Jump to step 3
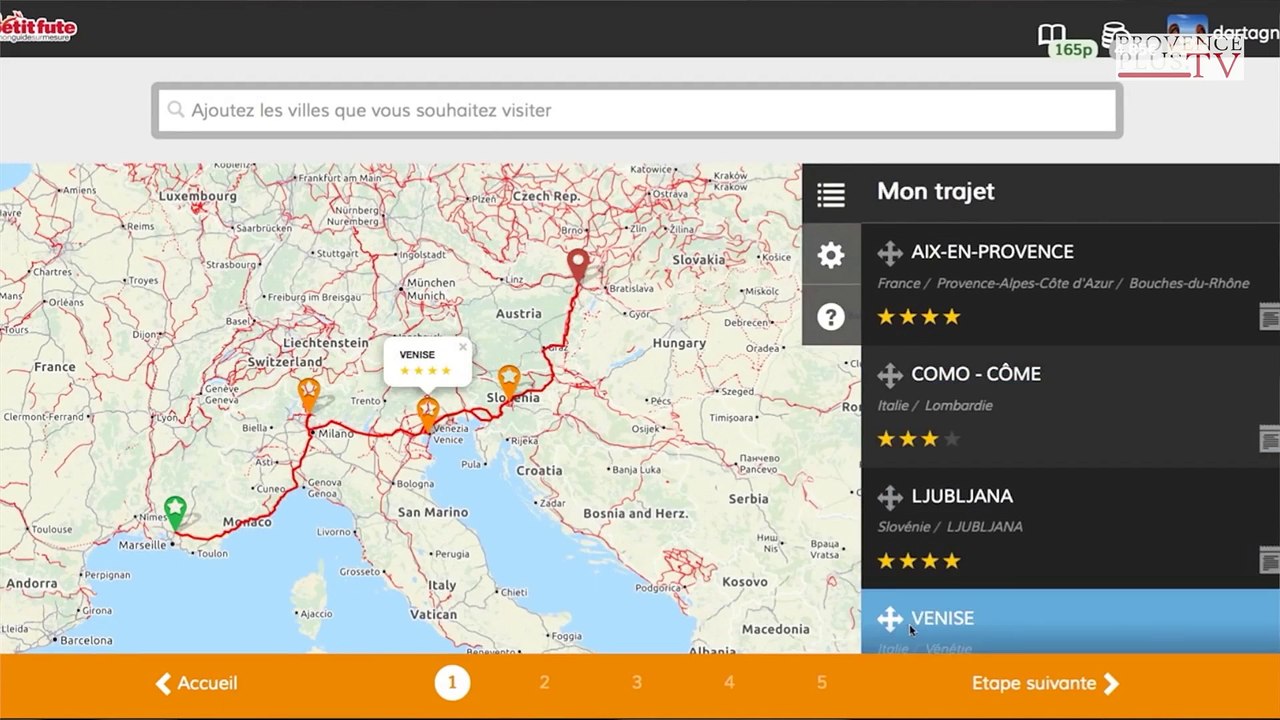This screenshot has width=1280, height=720. pos(636,683)
